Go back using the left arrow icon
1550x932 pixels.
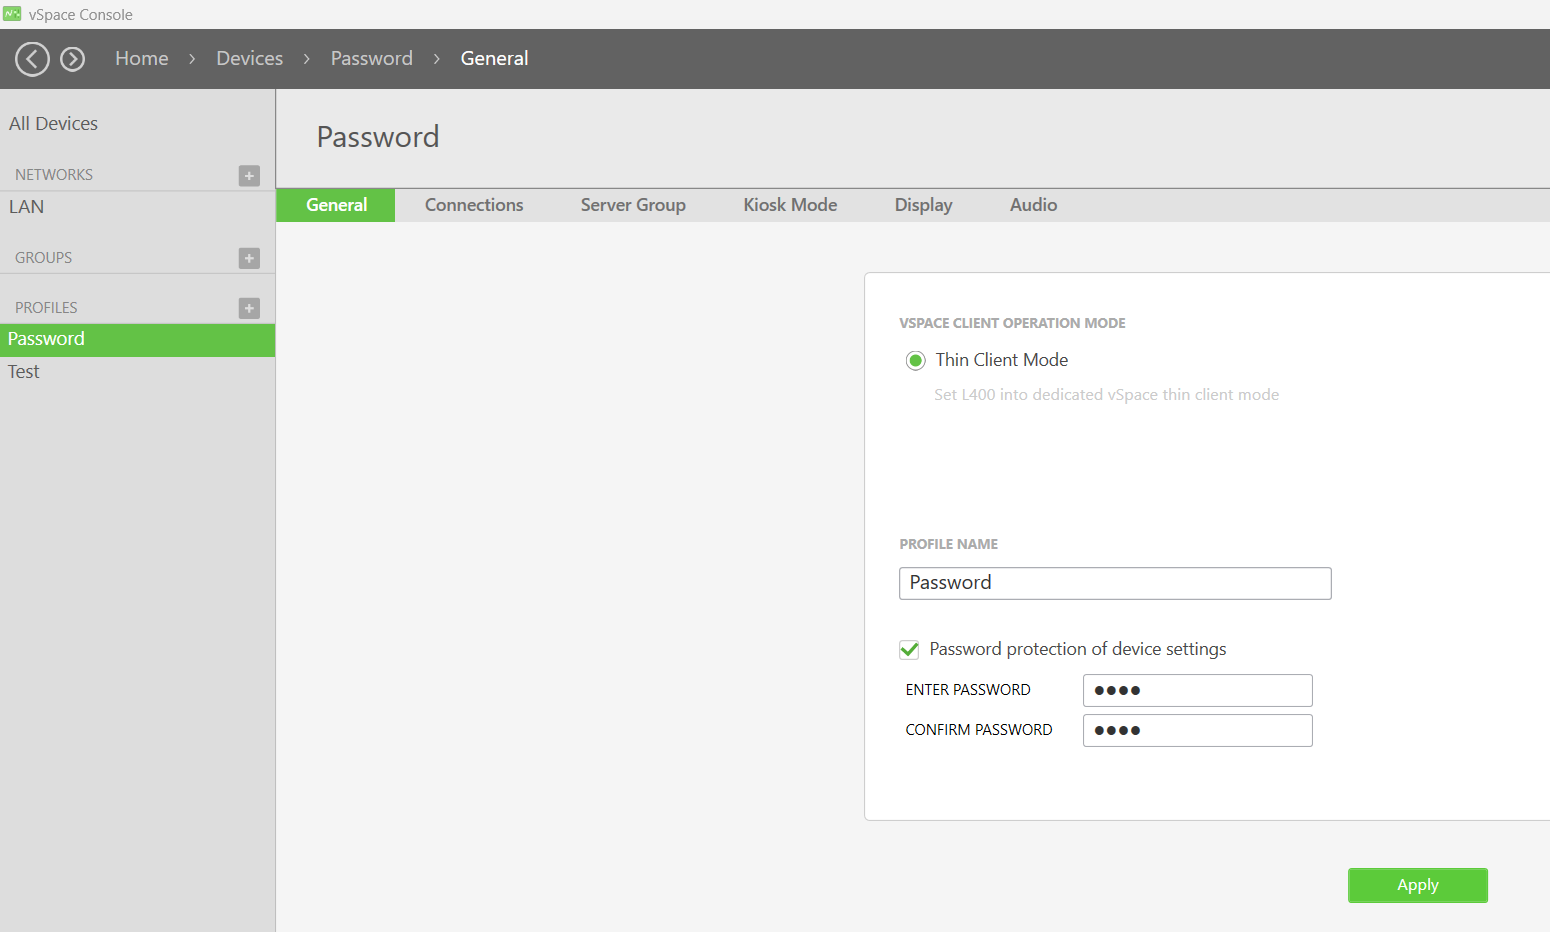(x=32, y=59)
